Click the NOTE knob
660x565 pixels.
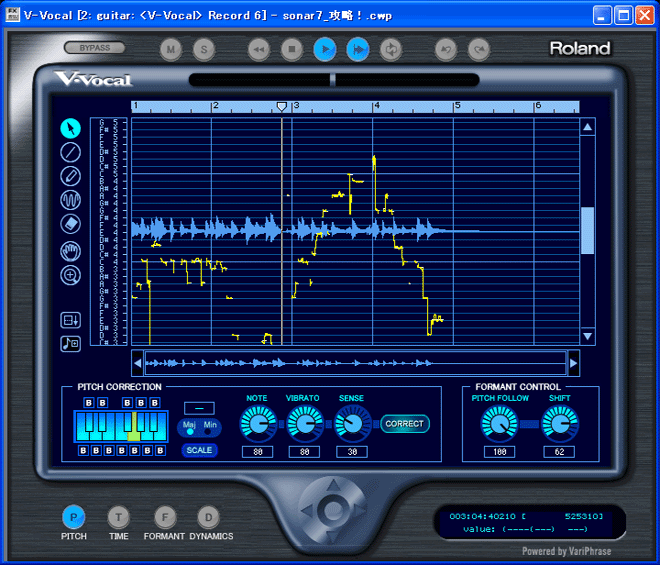[258, 424]
